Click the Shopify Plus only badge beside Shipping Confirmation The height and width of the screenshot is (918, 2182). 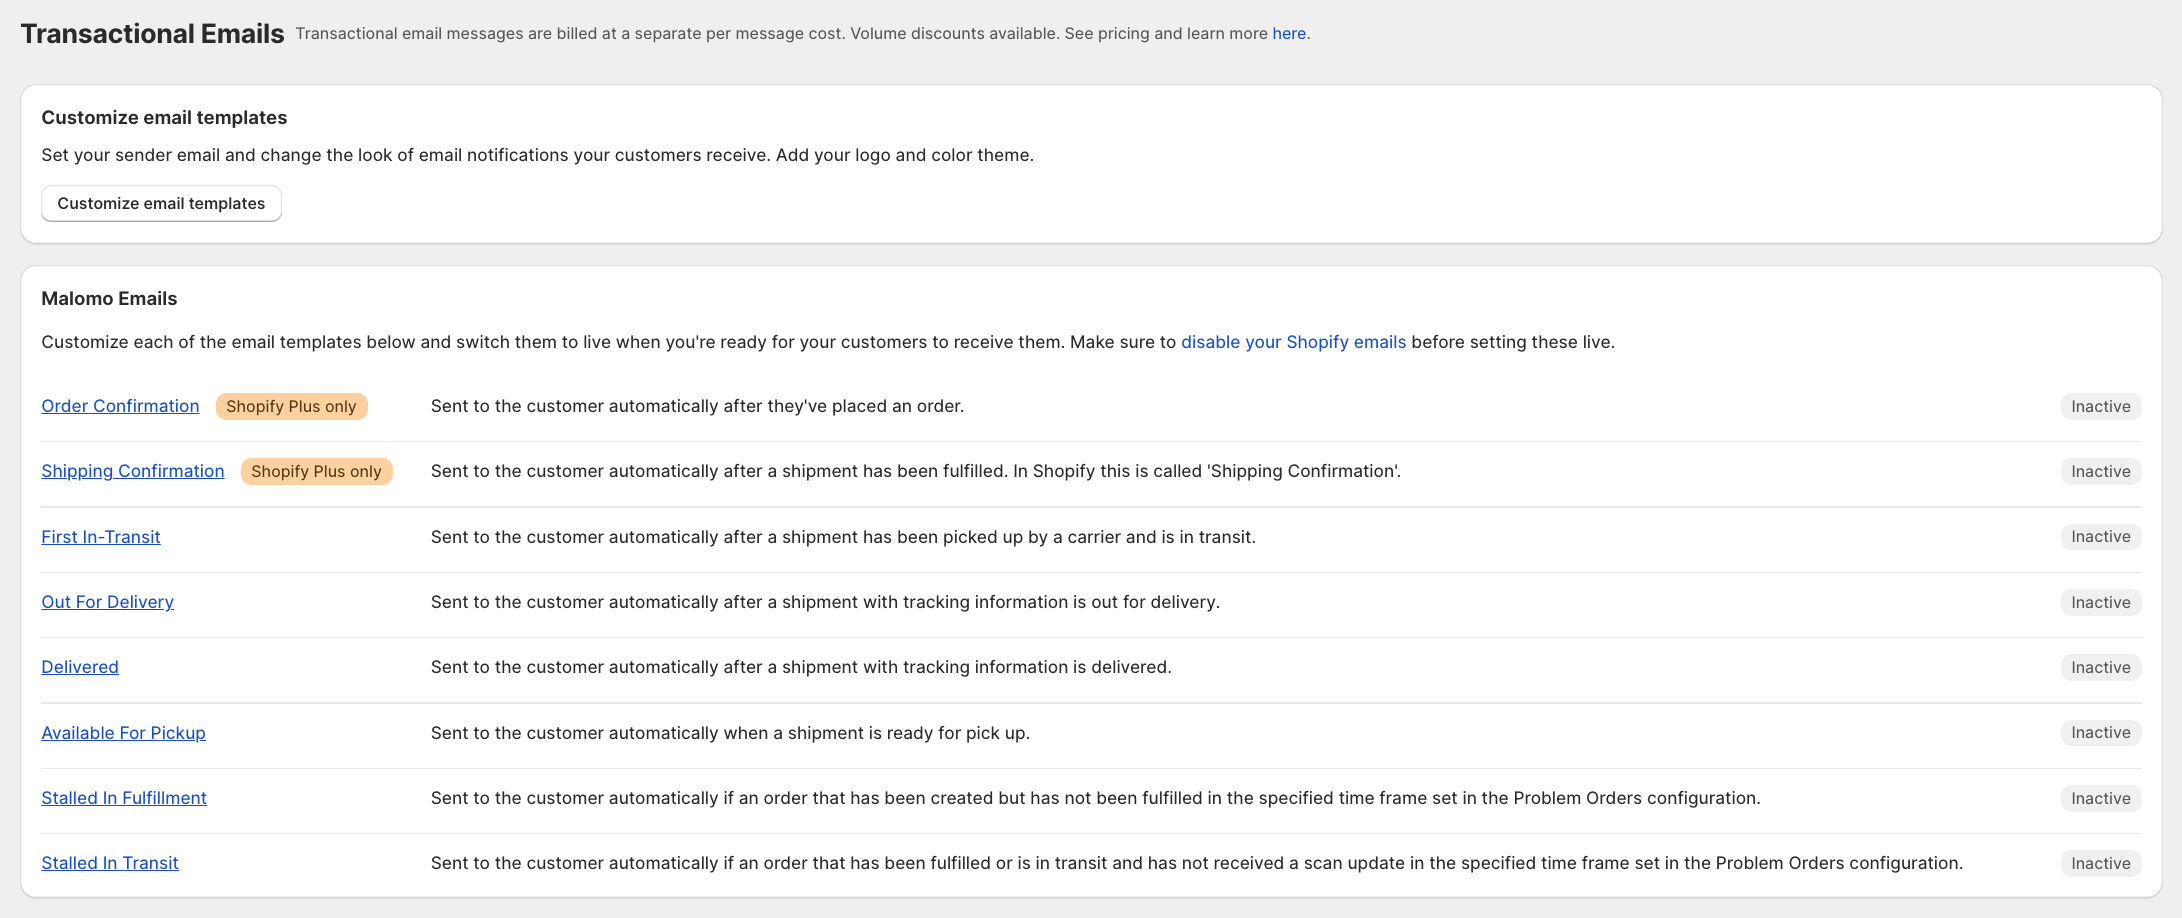tap(316, 471)
